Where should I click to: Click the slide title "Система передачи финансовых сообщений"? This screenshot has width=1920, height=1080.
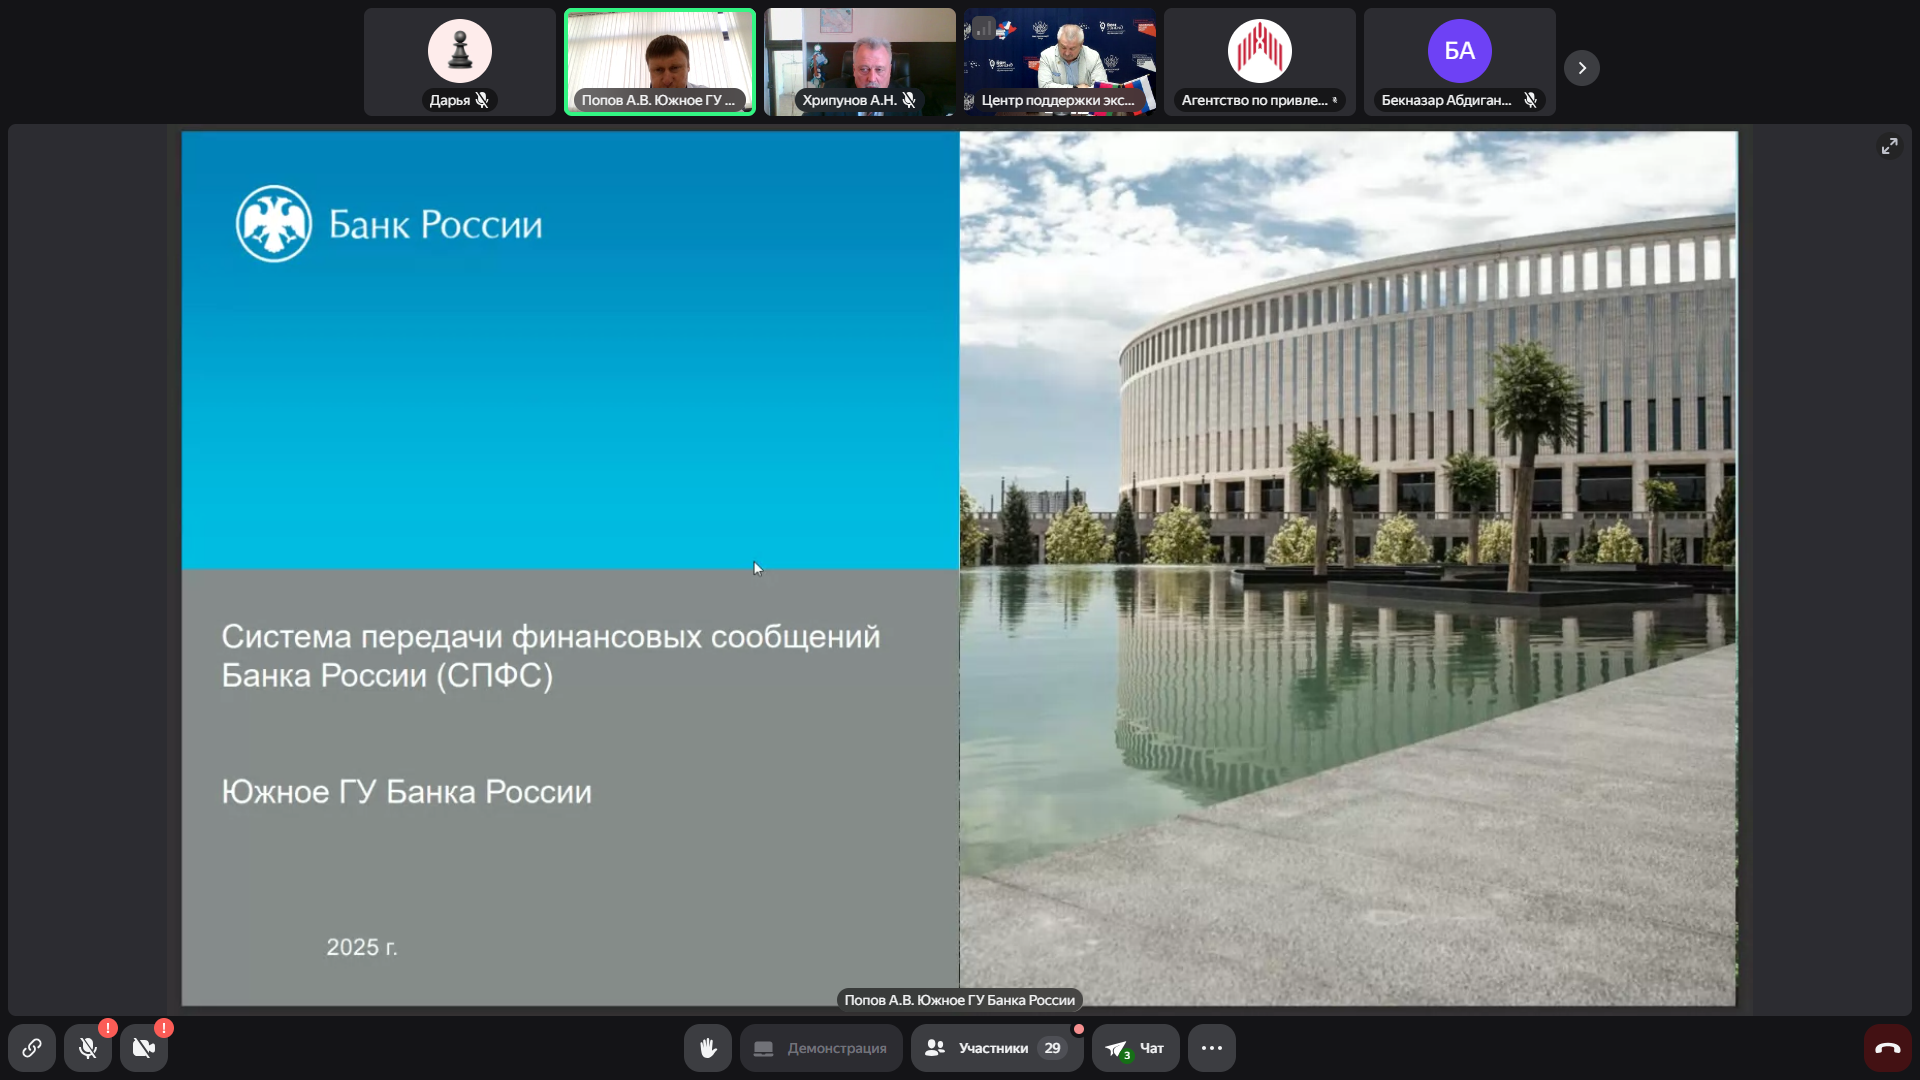551,637
